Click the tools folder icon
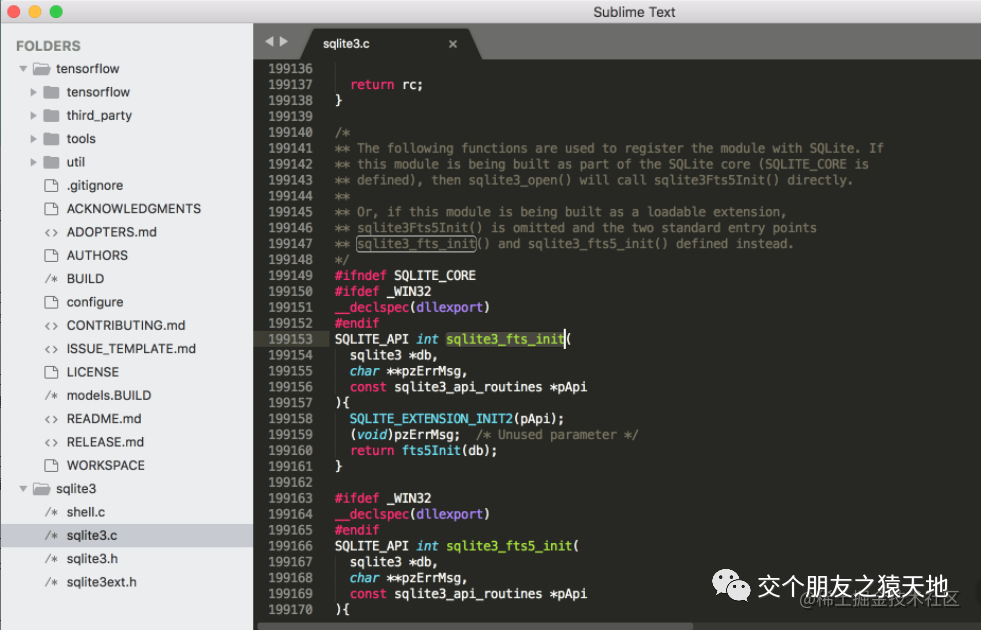This screenshot has width=981, height=630. click(51, 139)
